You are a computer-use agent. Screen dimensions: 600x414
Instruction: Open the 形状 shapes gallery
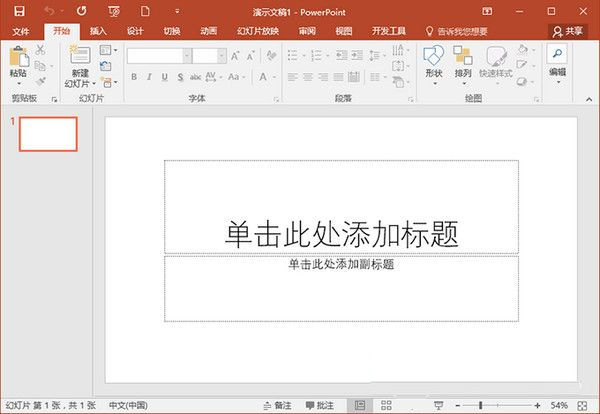tap(434, 64)
